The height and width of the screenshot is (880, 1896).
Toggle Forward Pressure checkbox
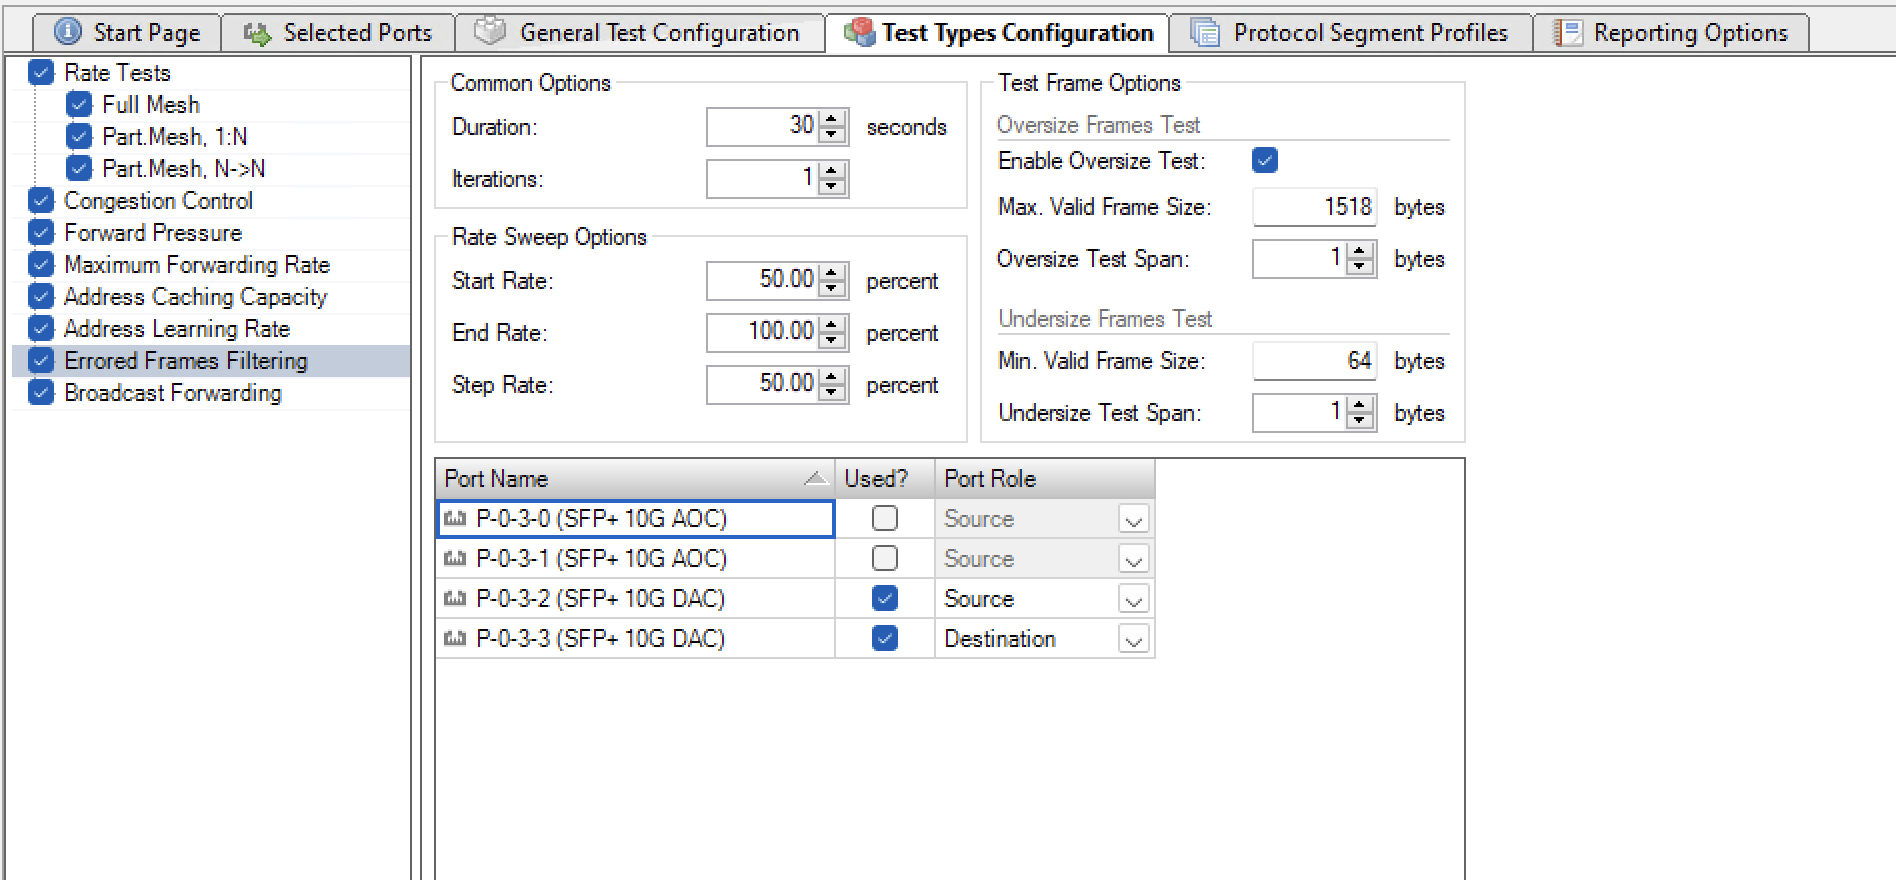point(41,232)
